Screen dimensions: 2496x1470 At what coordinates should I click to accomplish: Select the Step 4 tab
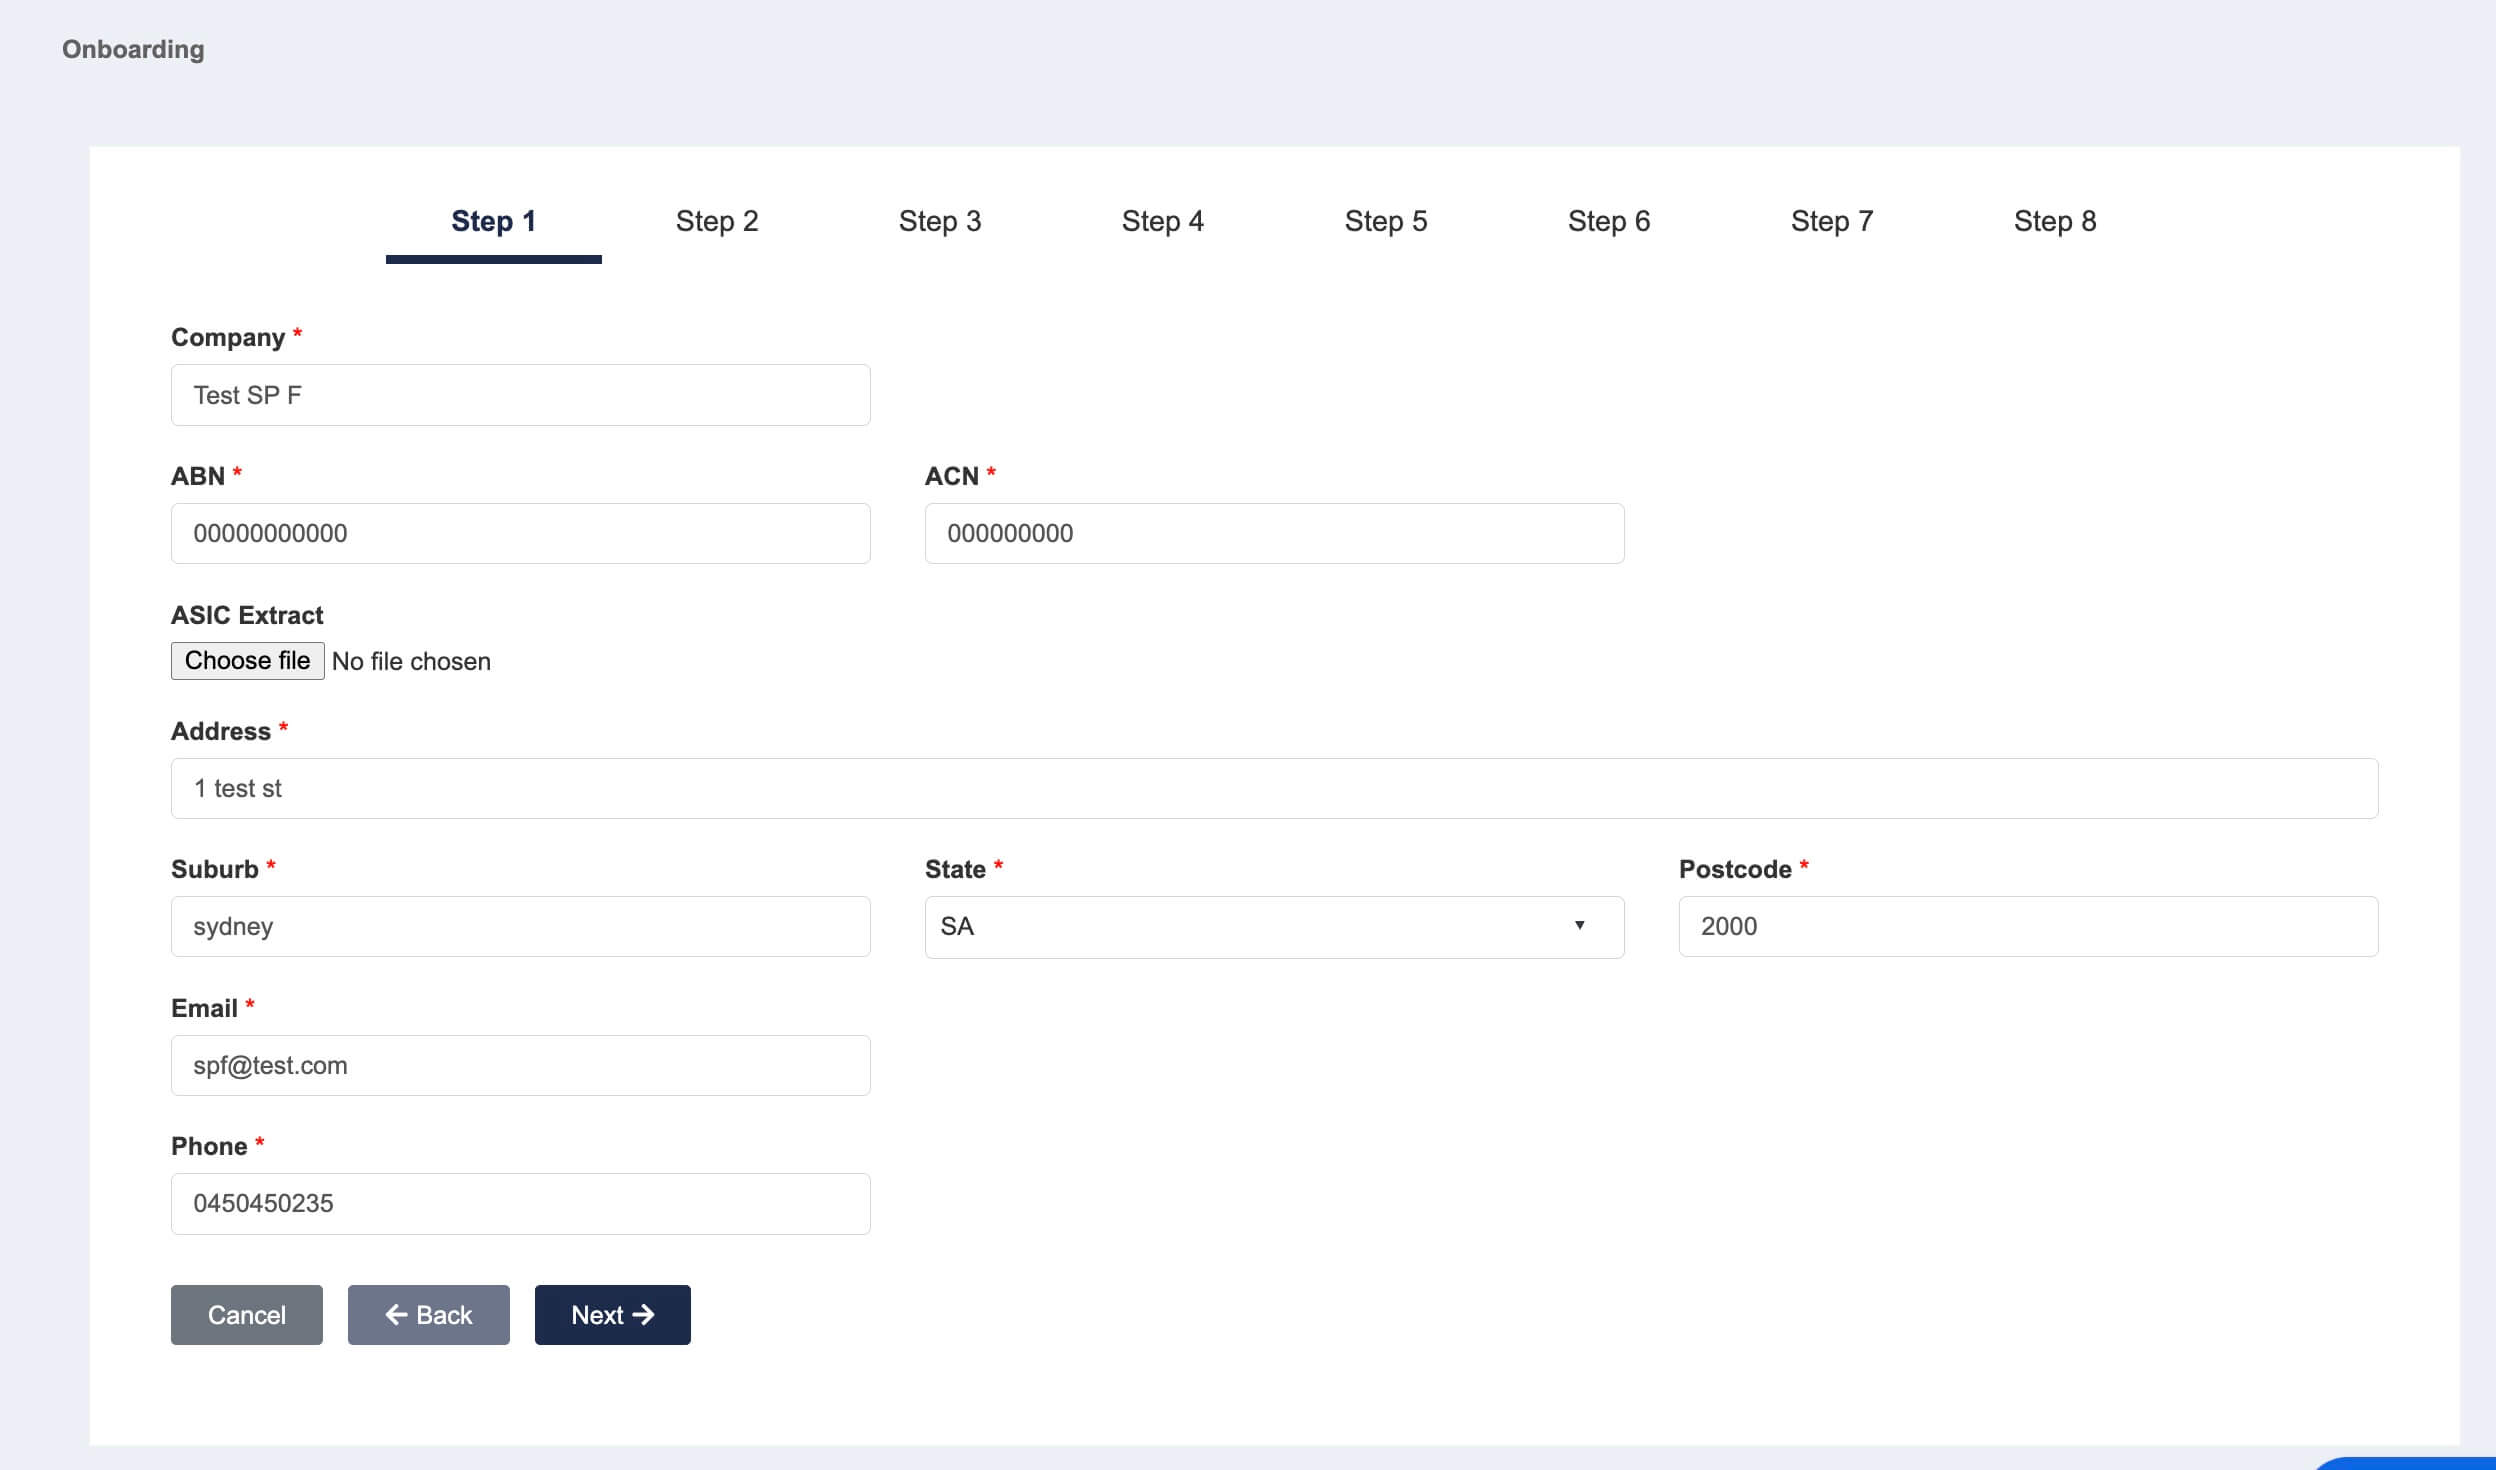point(1163,221)
